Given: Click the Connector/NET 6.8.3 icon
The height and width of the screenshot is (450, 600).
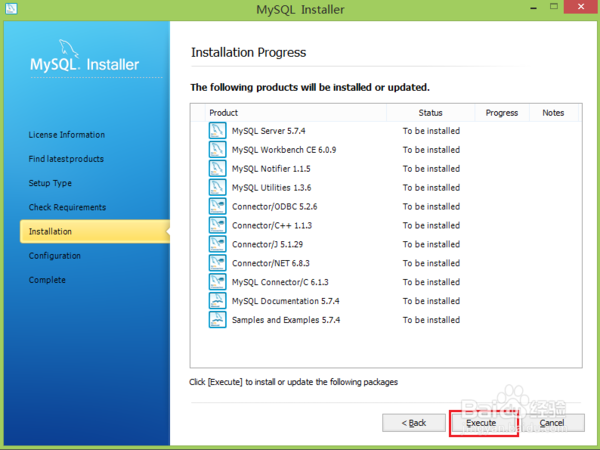Looking at the screenshot, I should (x=217, y=263).
